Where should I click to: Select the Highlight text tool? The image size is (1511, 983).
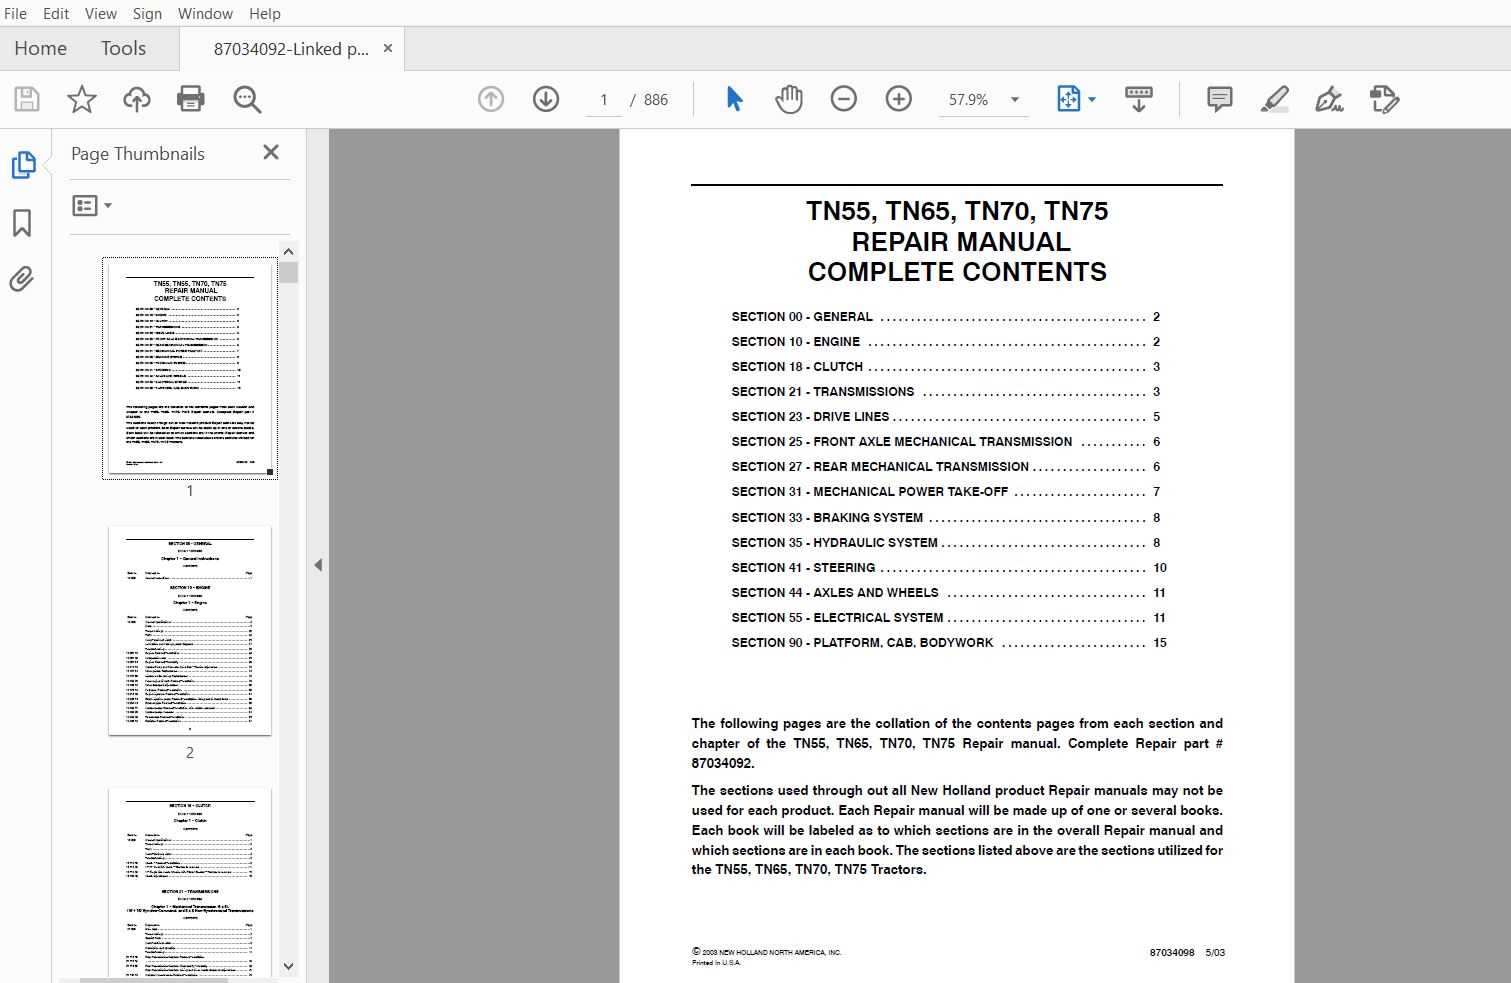[1275, 99]
